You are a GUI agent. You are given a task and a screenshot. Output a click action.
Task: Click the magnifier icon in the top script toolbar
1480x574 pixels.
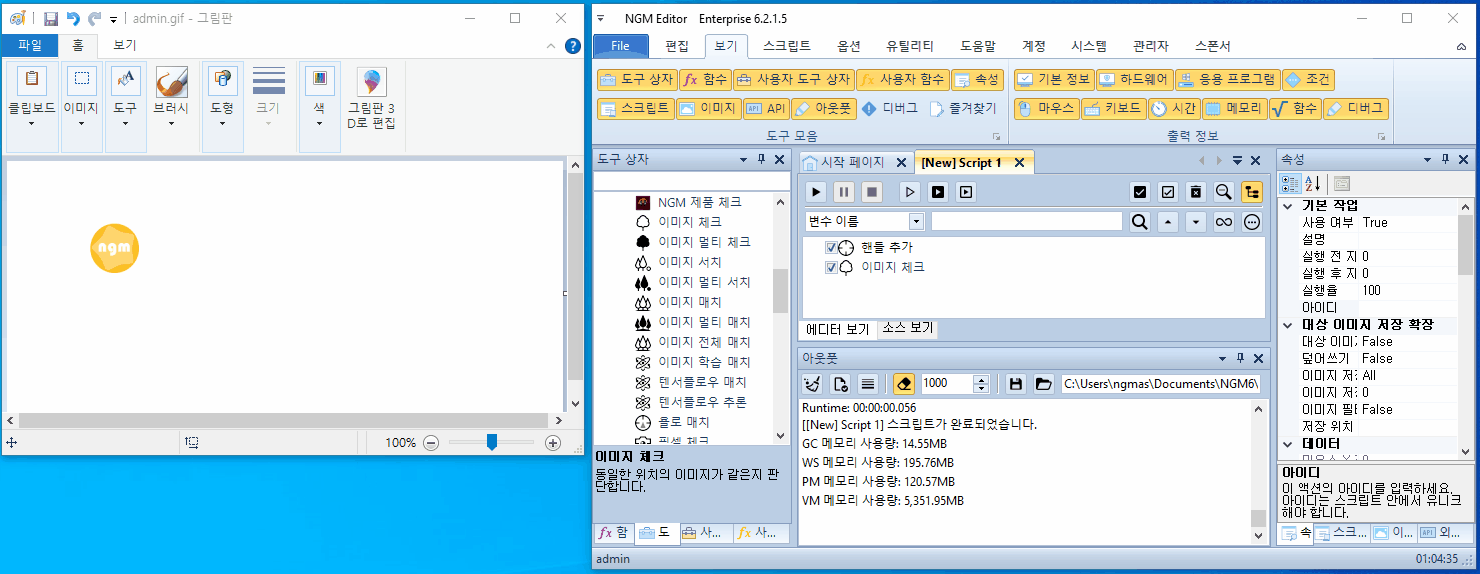[1223, 191]
